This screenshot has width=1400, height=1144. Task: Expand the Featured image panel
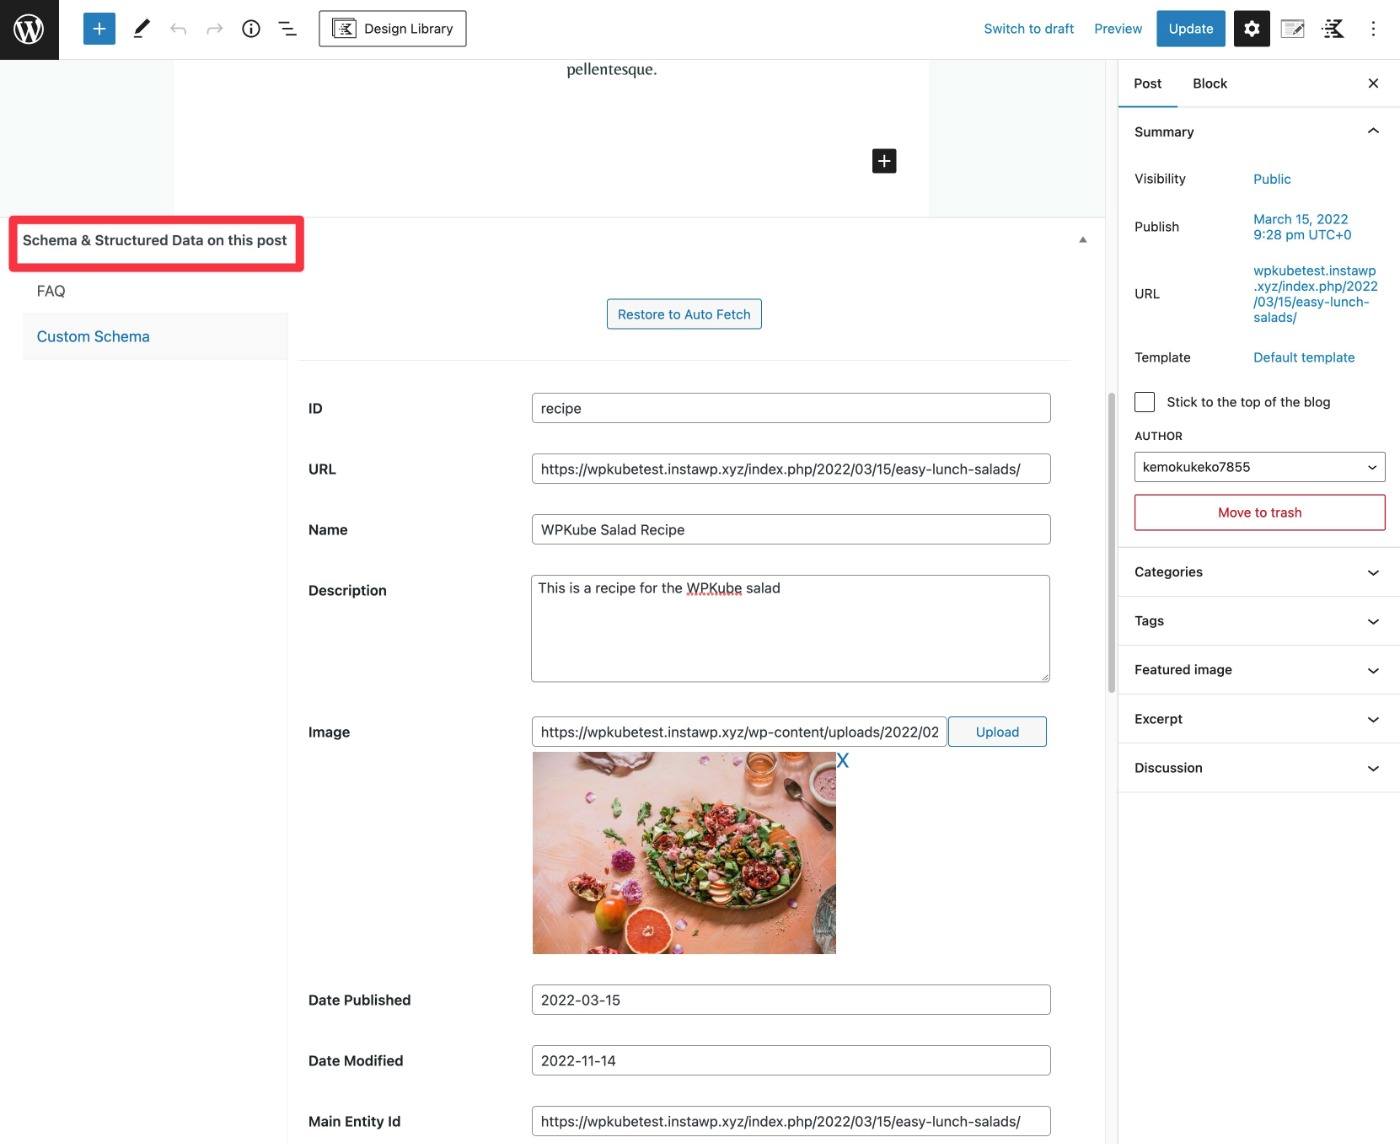(x=1259, y=670)
